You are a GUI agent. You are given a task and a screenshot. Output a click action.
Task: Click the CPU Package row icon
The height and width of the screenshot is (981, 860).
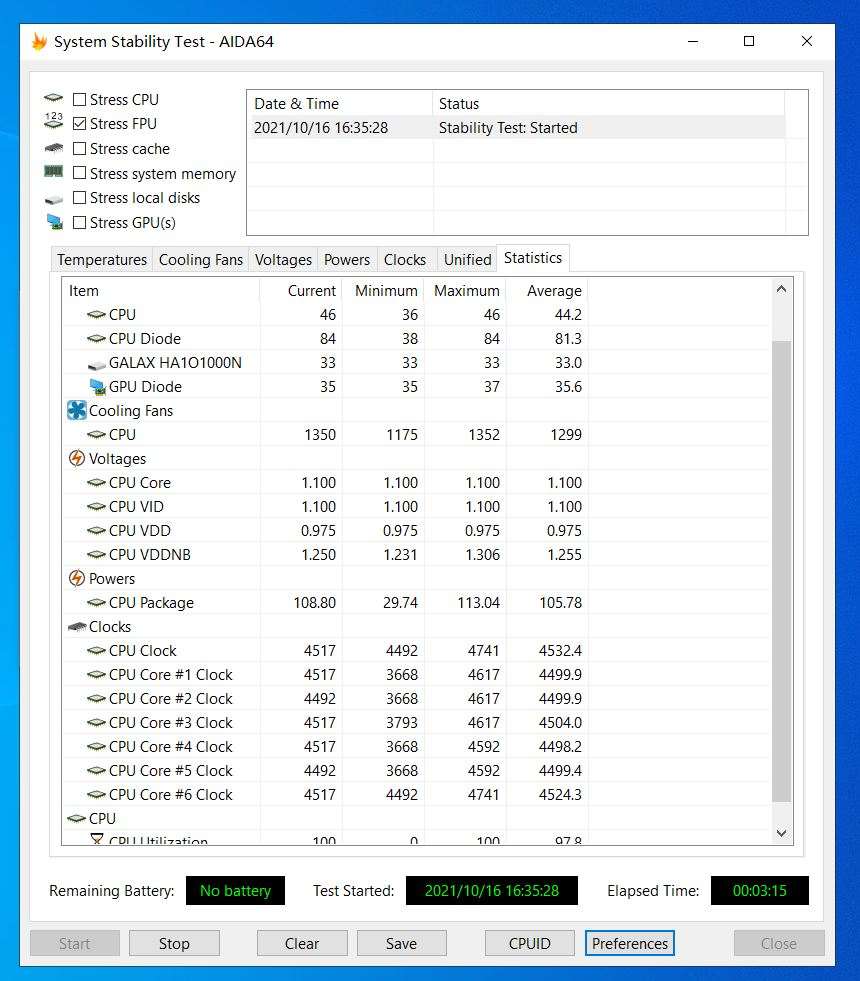96,602
